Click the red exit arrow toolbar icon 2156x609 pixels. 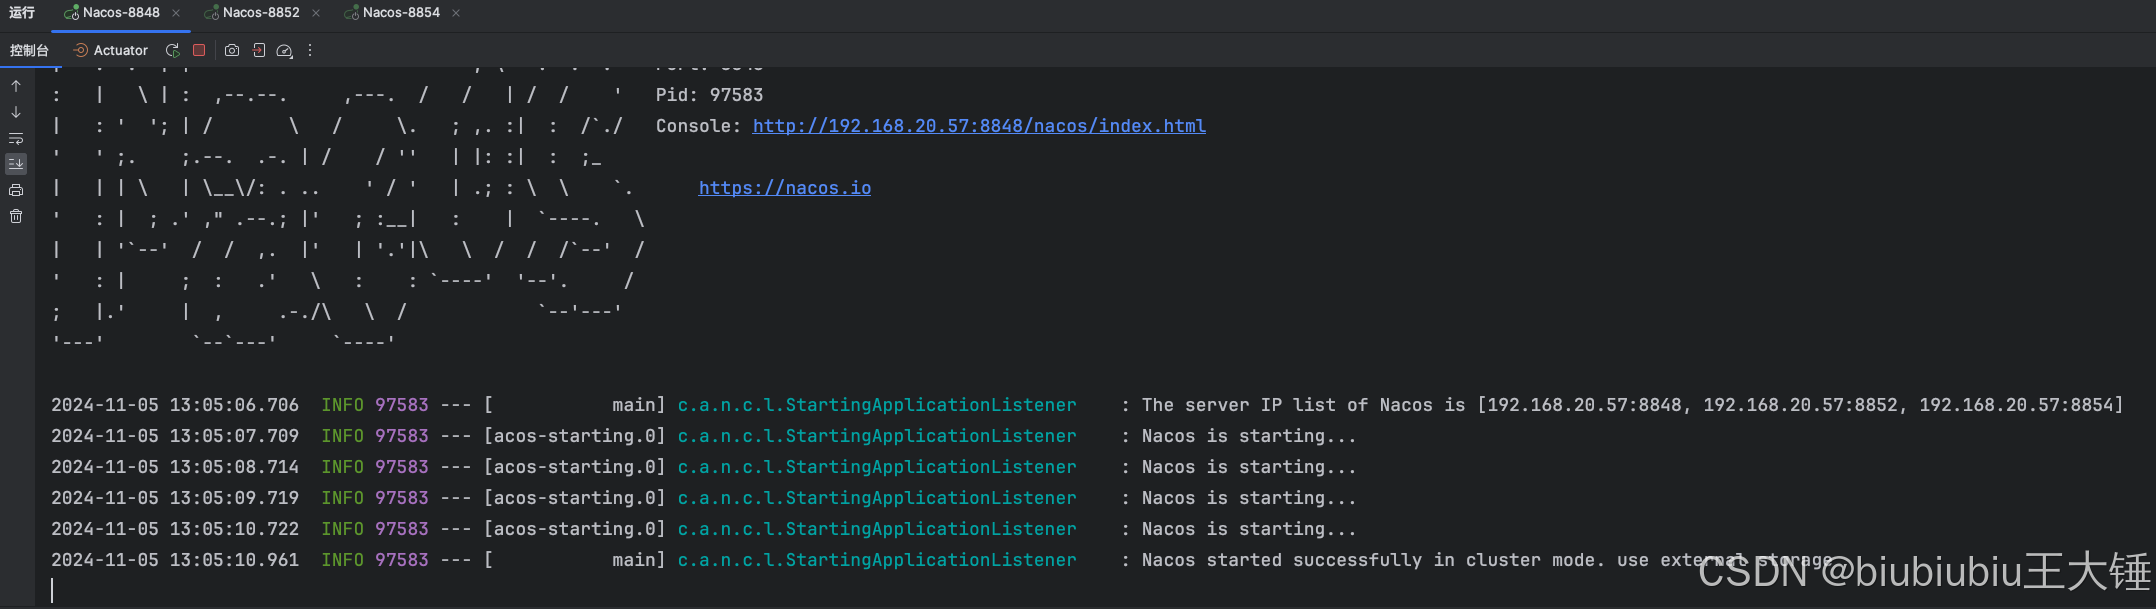pyautogui.click(x=258, y=50)
